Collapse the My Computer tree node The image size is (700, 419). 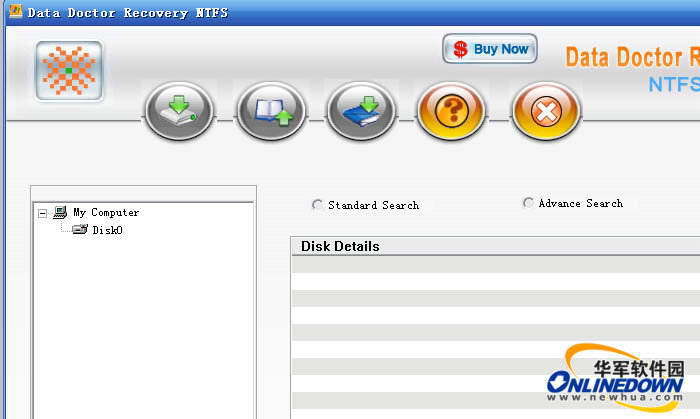pyautogui.click(x=42, y=213)
